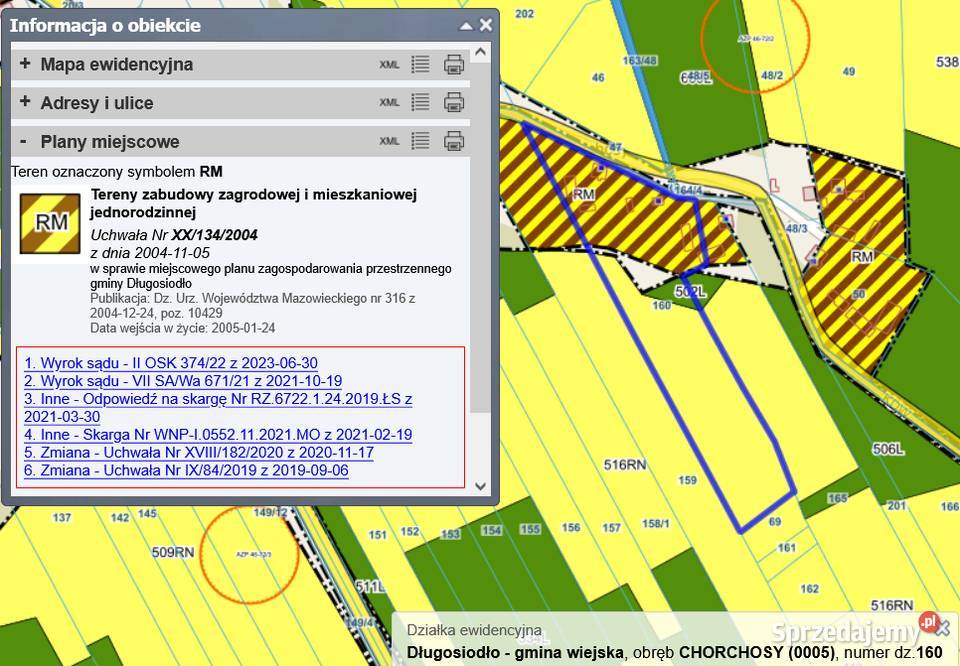Expand the Adresy i ulice section
960x666 pixels.
pyautogui.click(x=25, y=102)
